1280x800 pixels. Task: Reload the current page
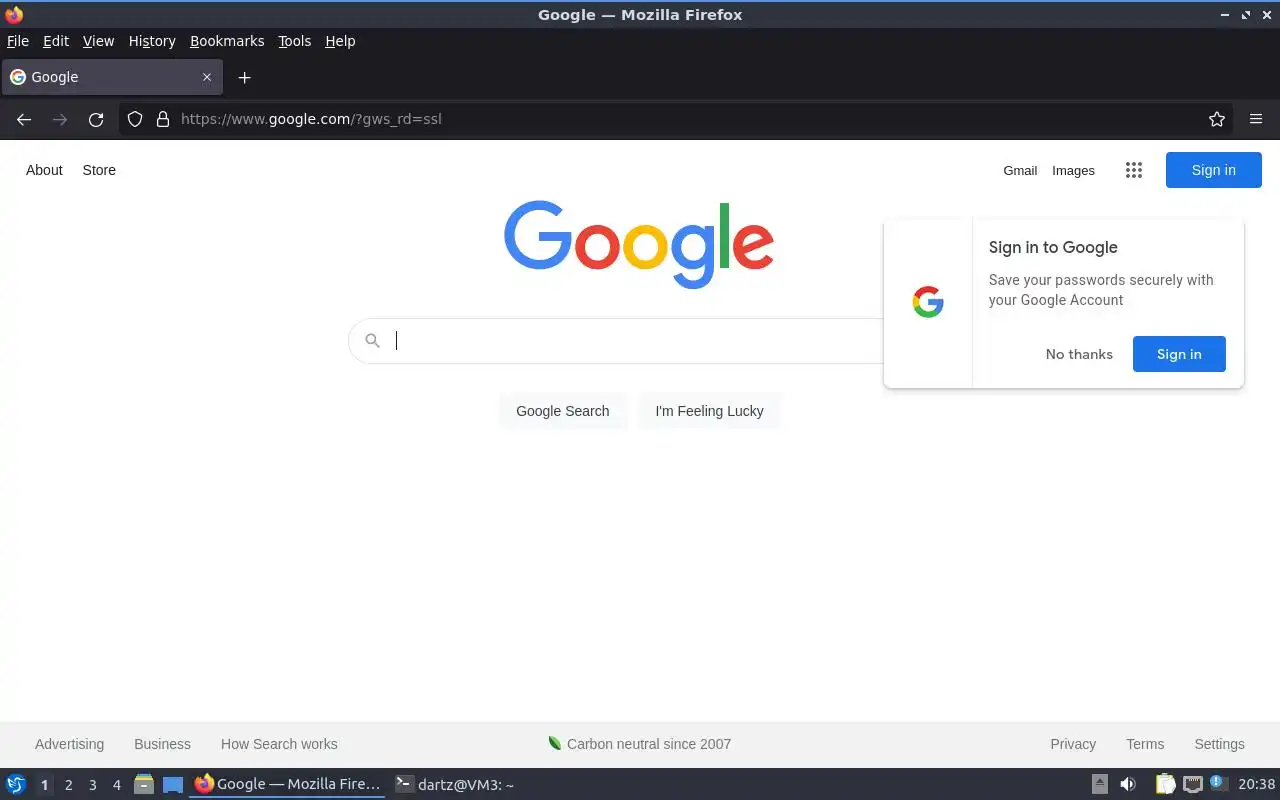(x=96, y=119)
